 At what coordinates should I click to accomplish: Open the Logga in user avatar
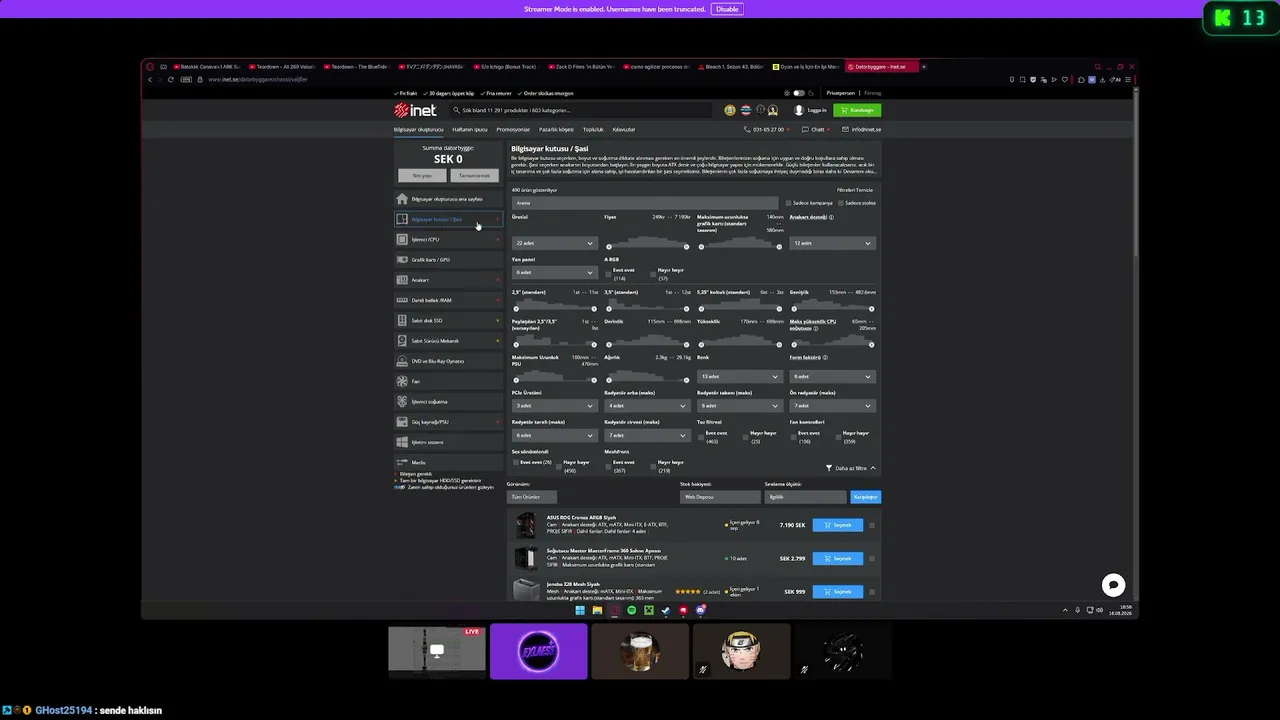[x=799, y=110]
